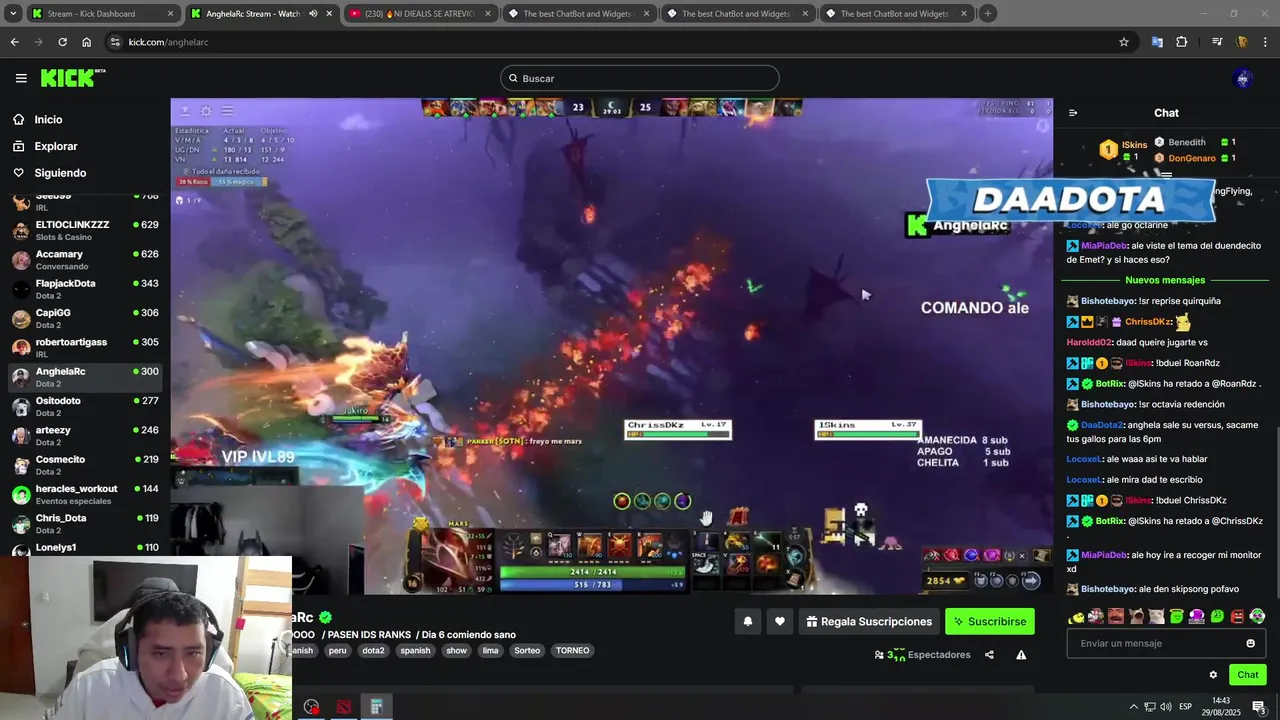
Task: Open Dota 2 icon in Windows taskbar
Action: pyautogui.click(x=344, y=707)
